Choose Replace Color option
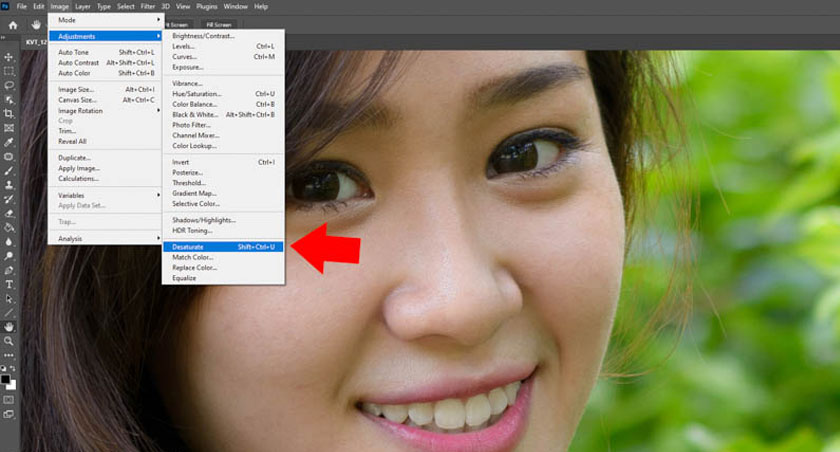 [223, 268]
